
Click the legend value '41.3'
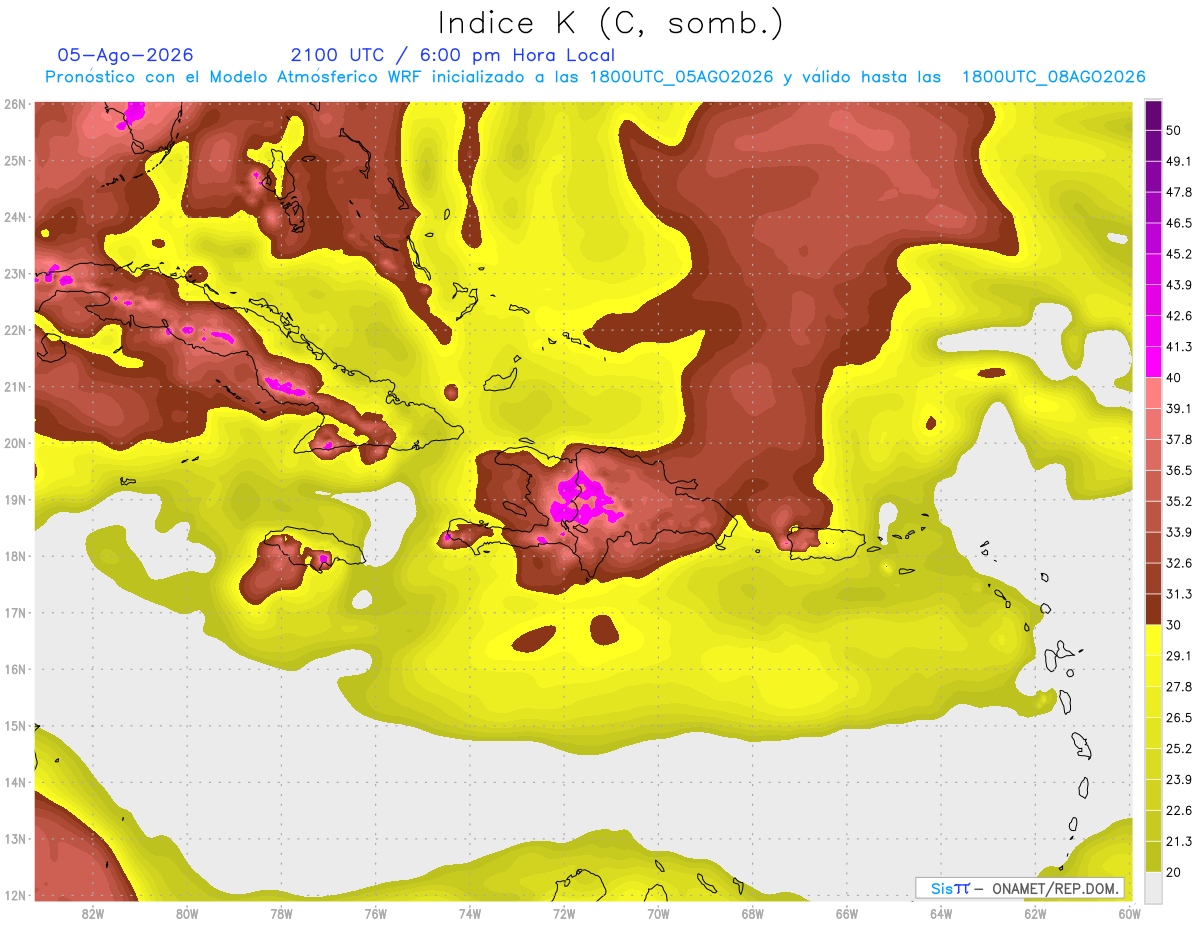(x=1180, y=347)
